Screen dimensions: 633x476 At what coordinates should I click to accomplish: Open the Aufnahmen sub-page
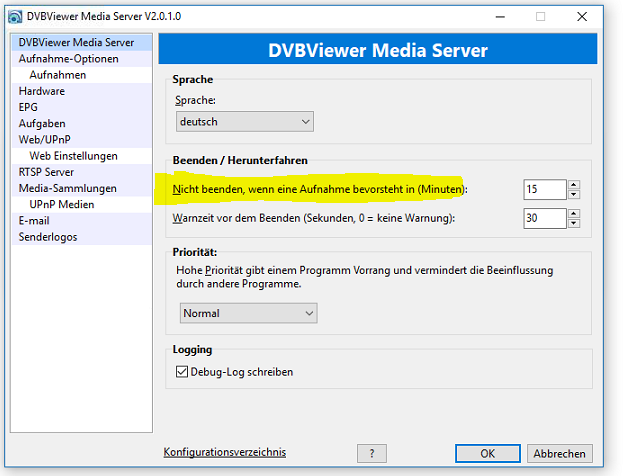82,75
